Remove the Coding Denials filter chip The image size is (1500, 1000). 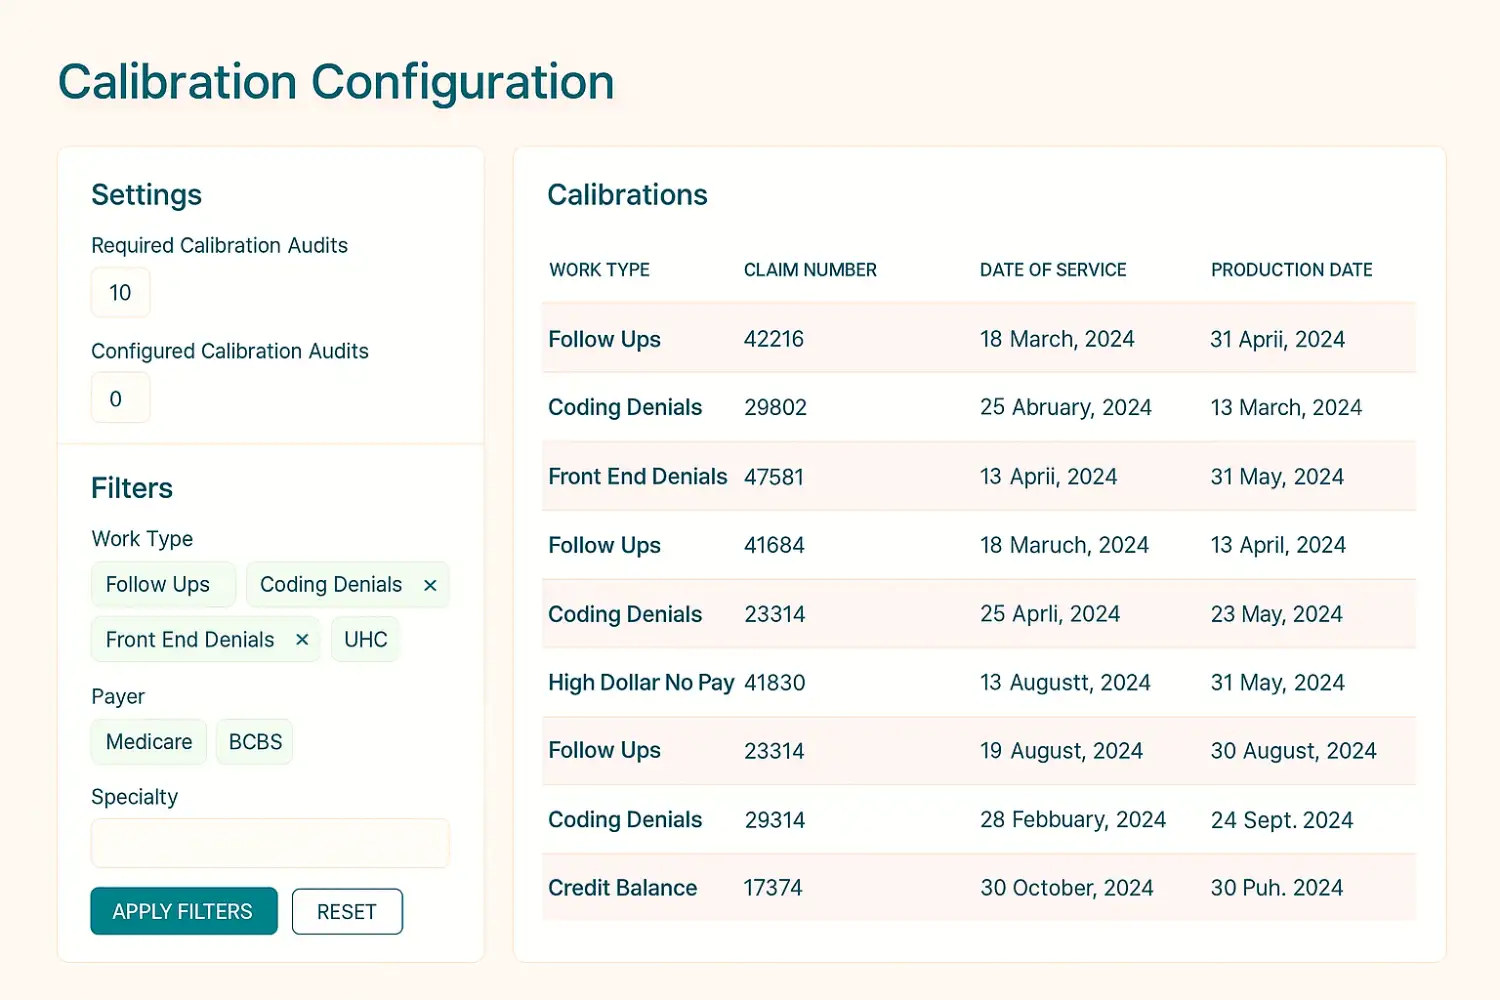(x=430, y=586)
